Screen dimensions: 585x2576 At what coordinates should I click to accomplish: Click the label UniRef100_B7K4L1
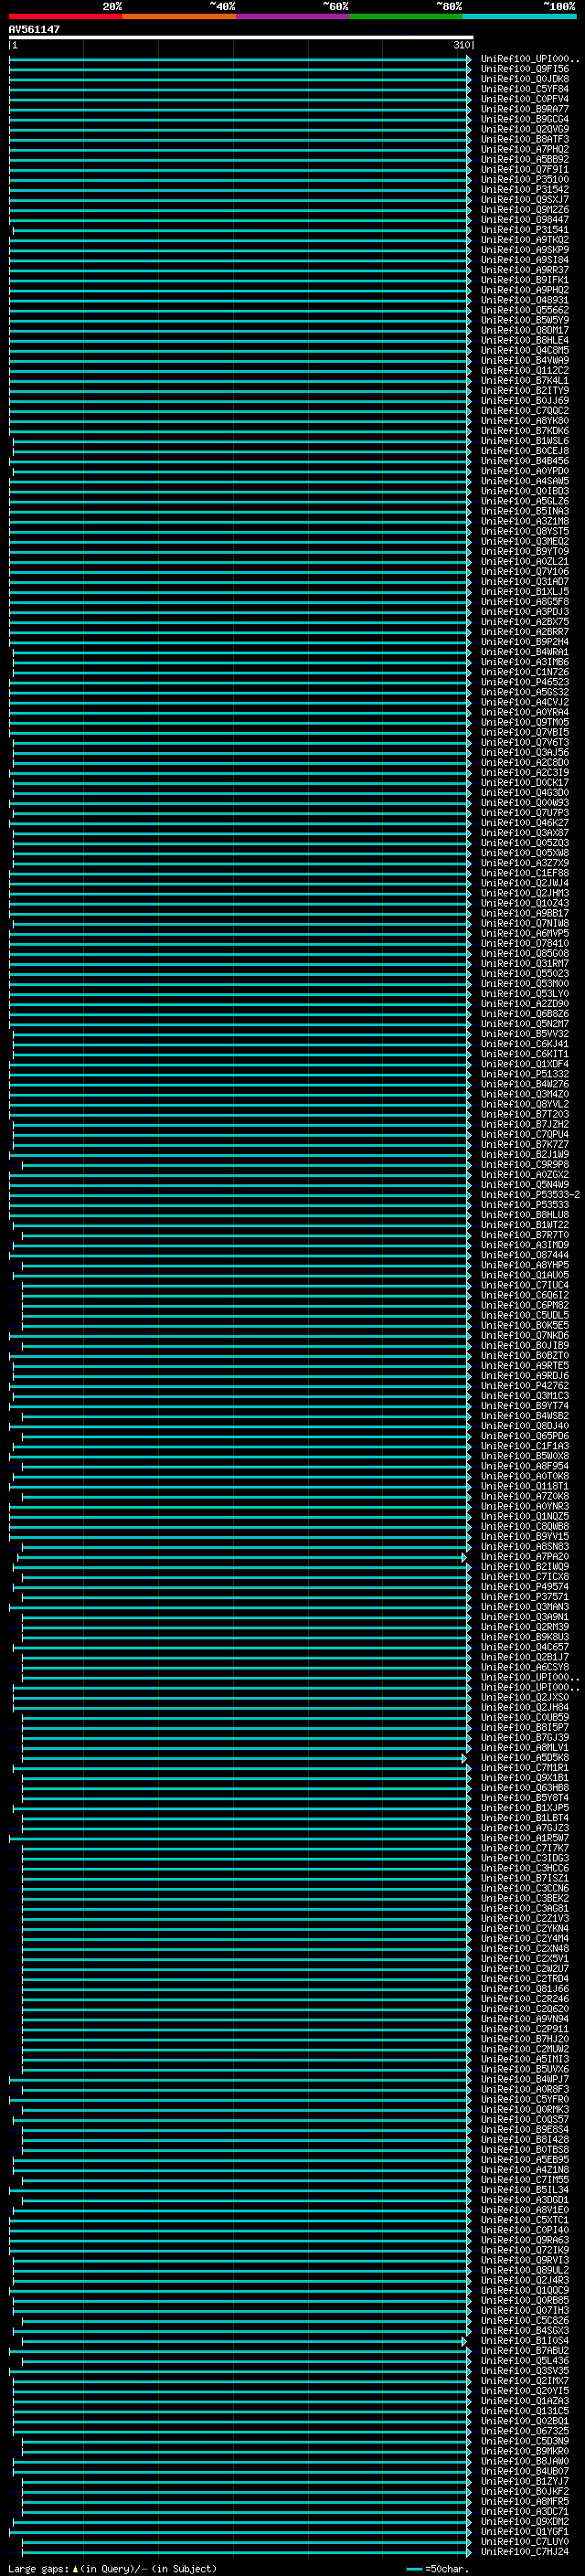[524, 381]
